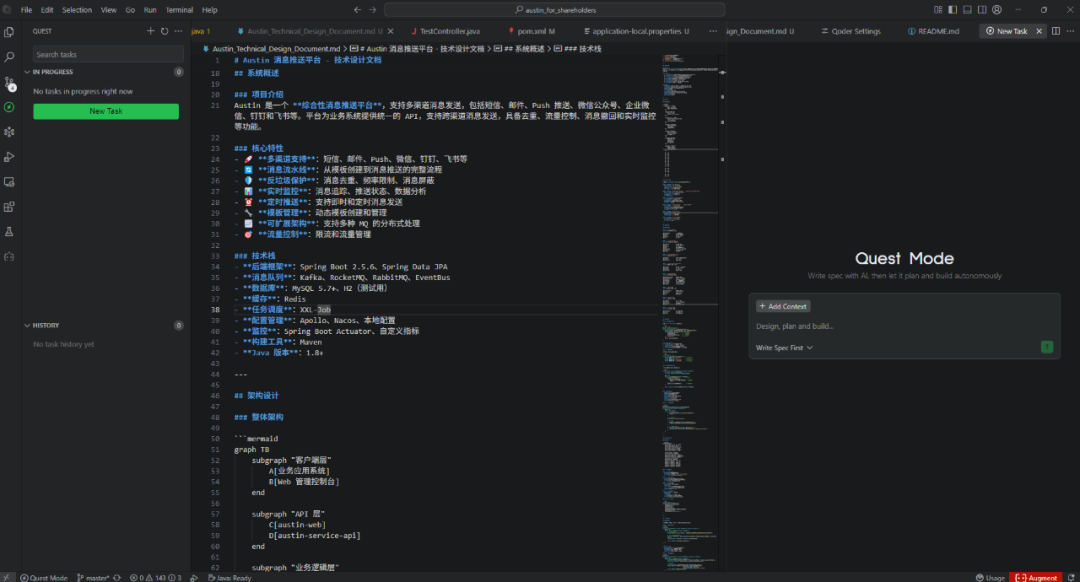Go forward with navigation arrow

[373, 10]
